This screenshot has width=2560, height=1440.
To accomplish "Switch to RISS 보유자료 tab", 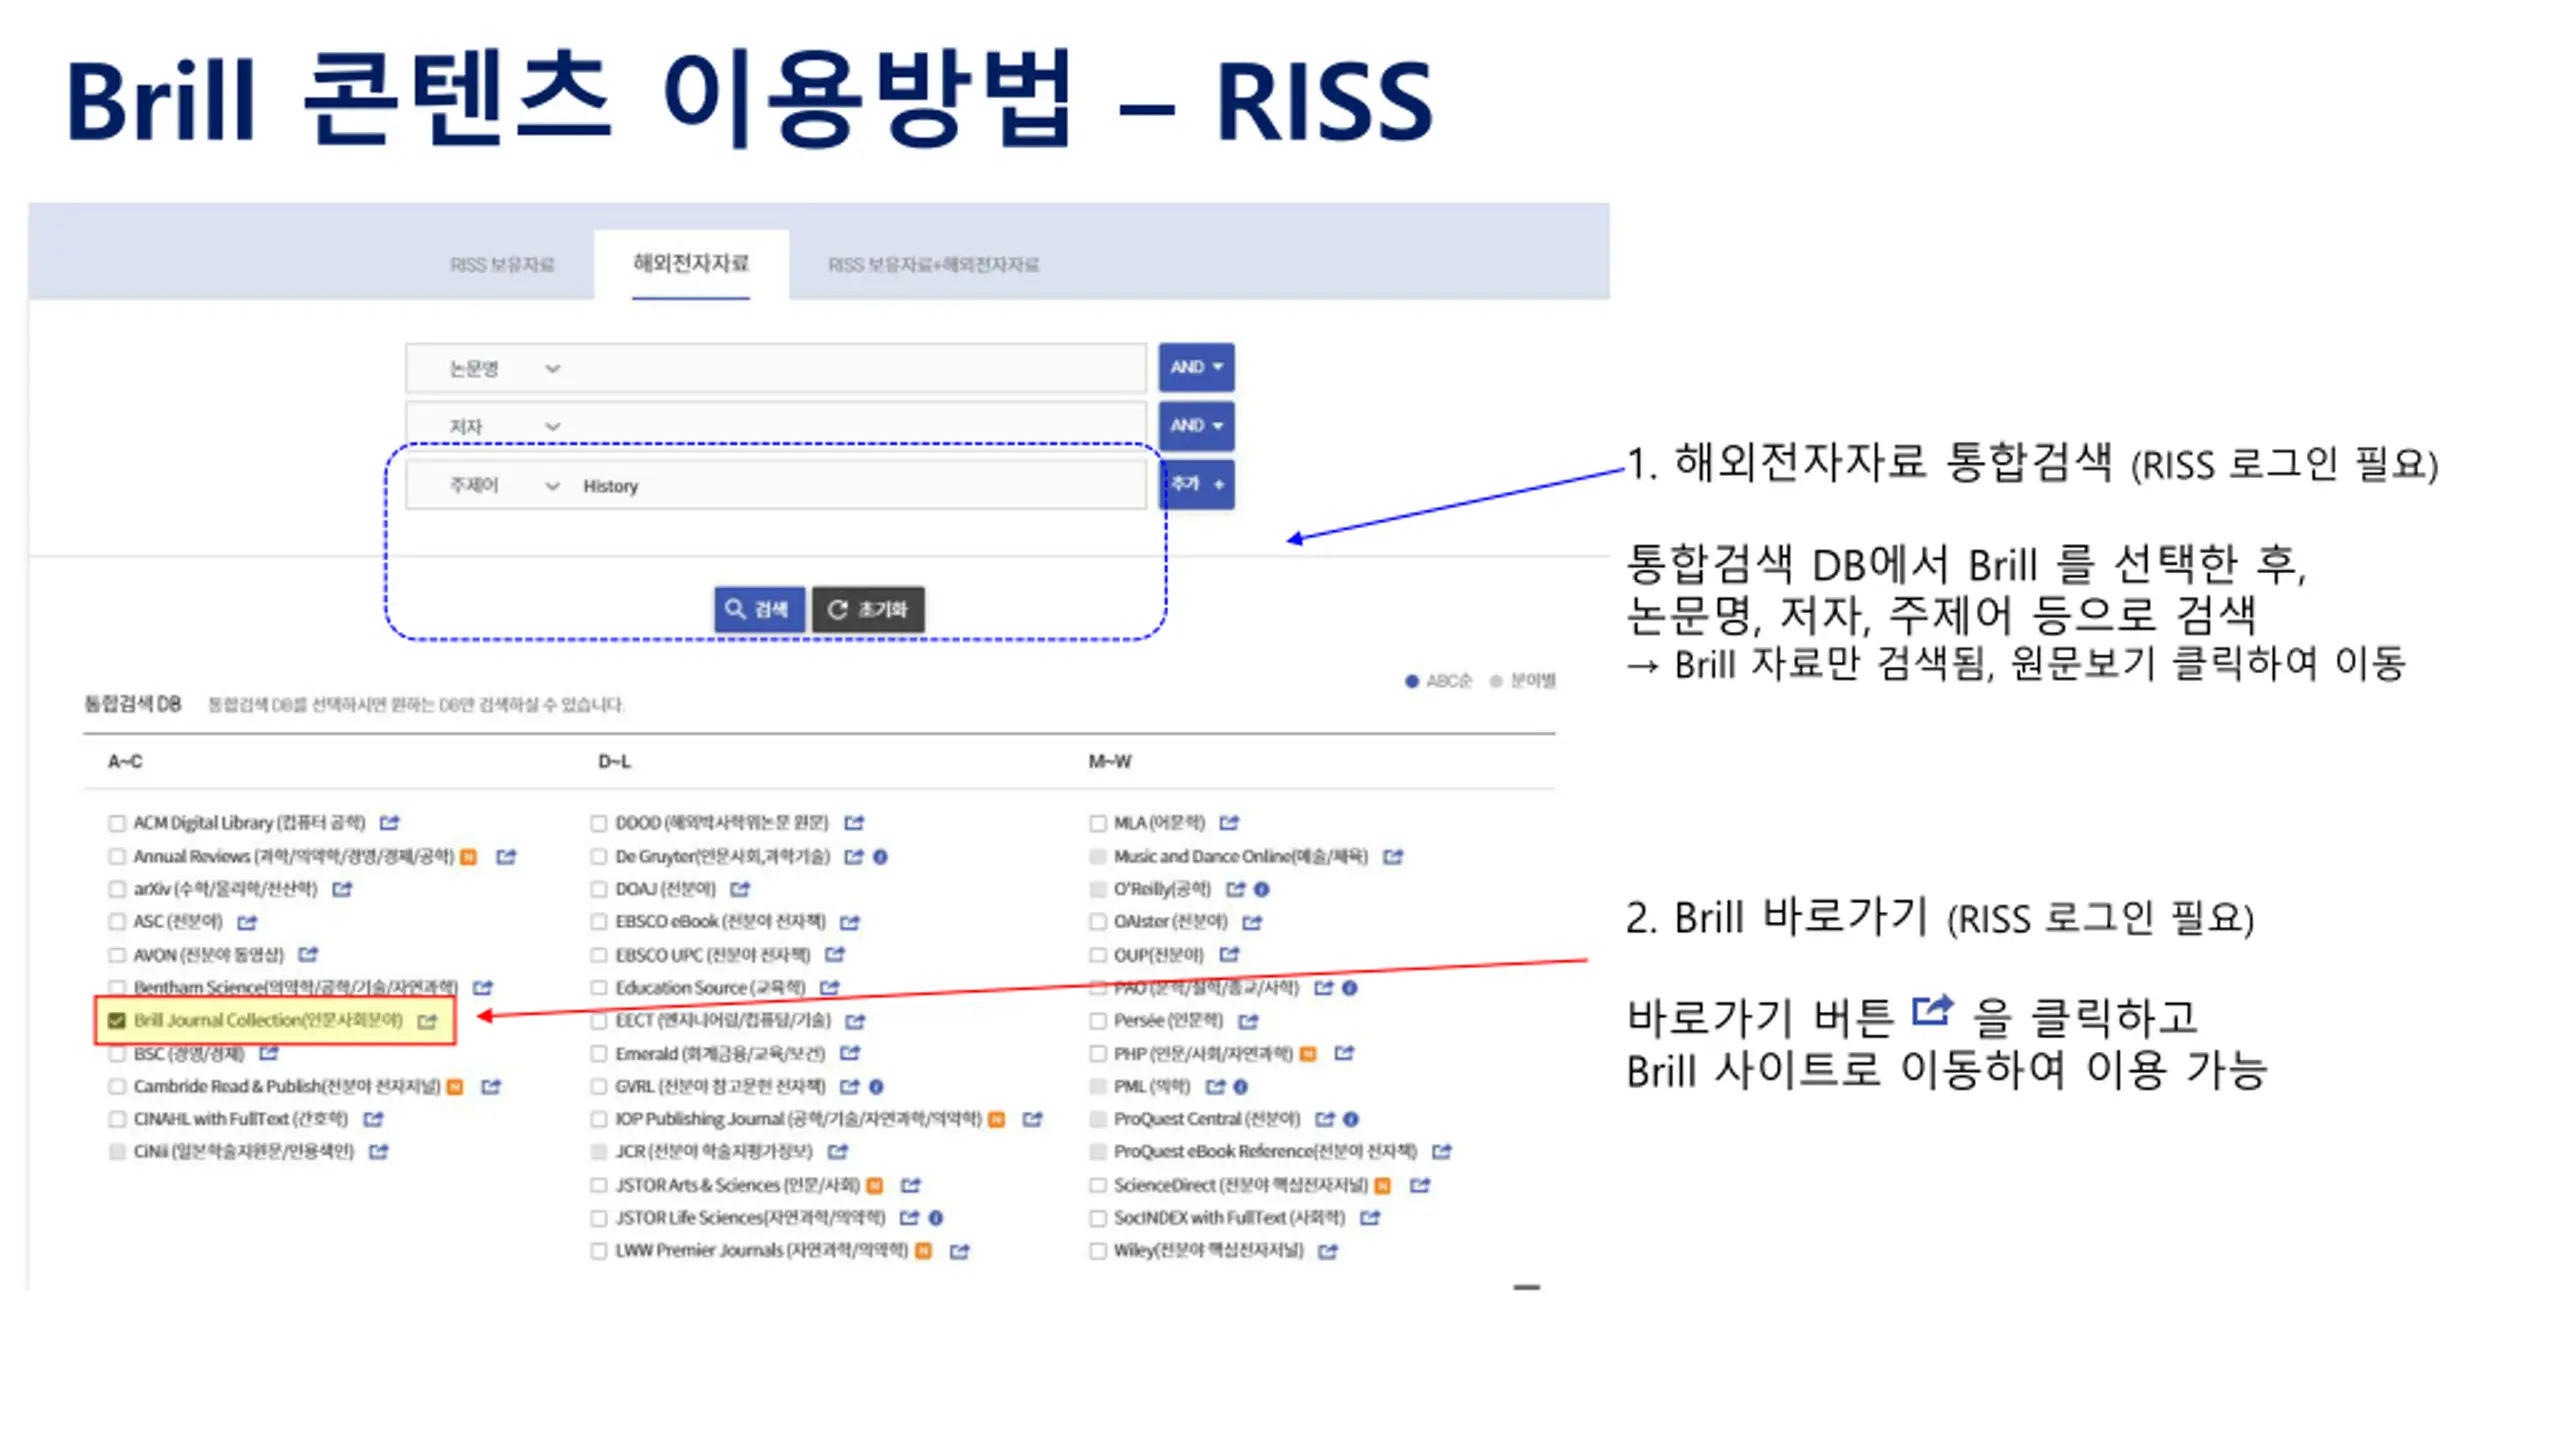I will [502, 265].
